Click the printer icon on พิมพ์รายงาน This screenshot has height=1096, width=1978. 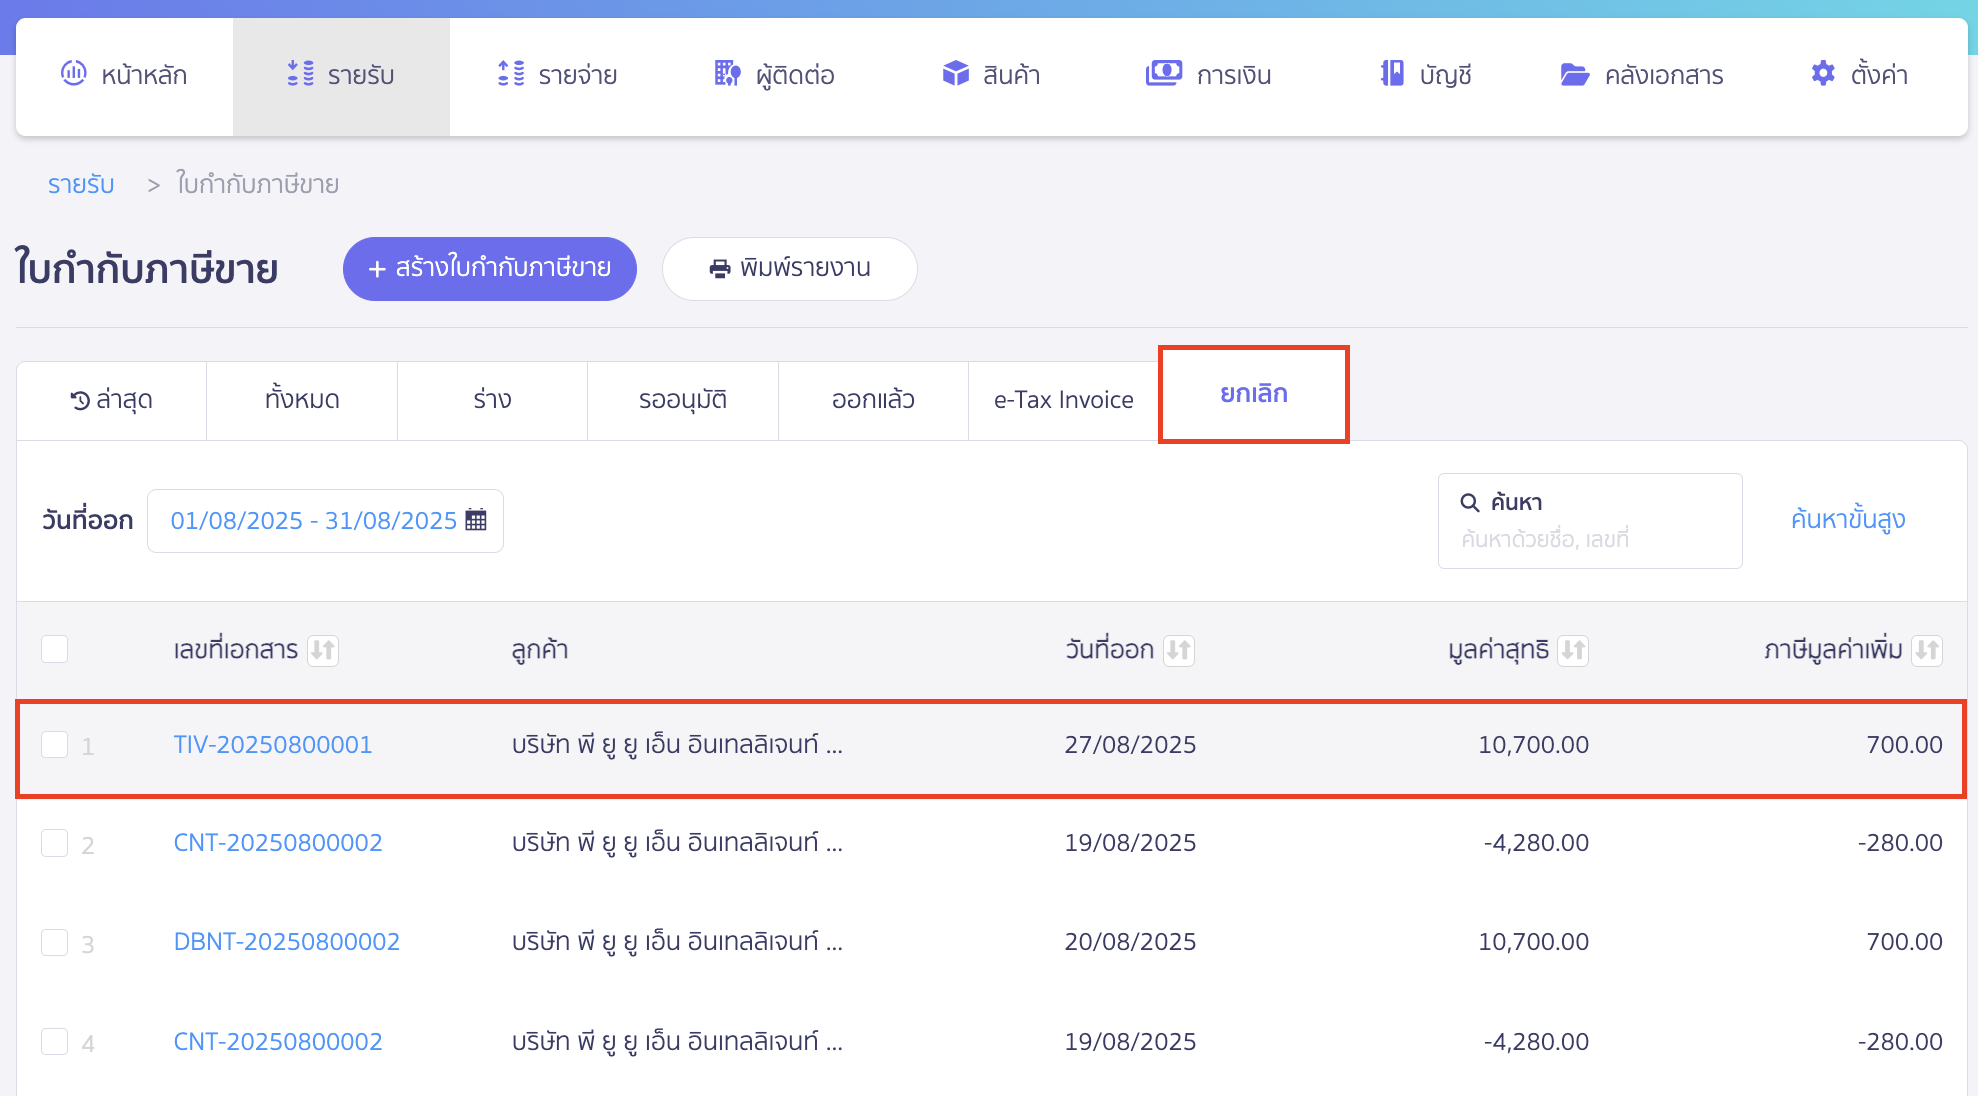(719, 268)
